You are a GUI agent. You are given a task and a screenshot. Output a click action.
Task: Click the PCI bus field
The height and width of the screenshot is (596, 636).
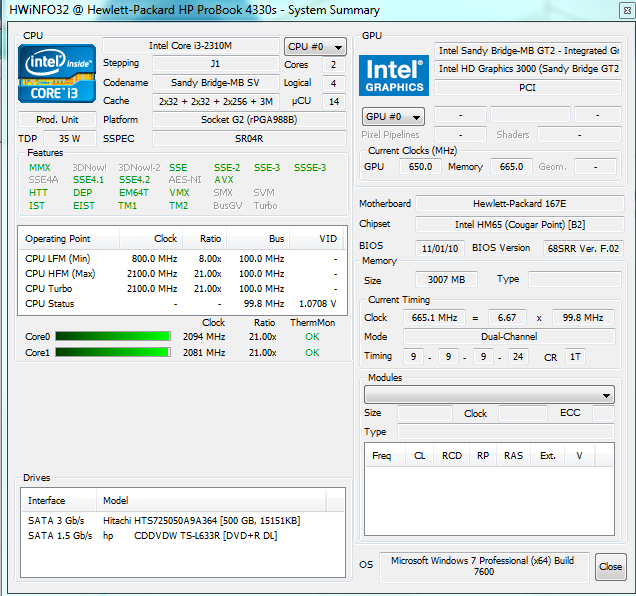pos(528,88)
